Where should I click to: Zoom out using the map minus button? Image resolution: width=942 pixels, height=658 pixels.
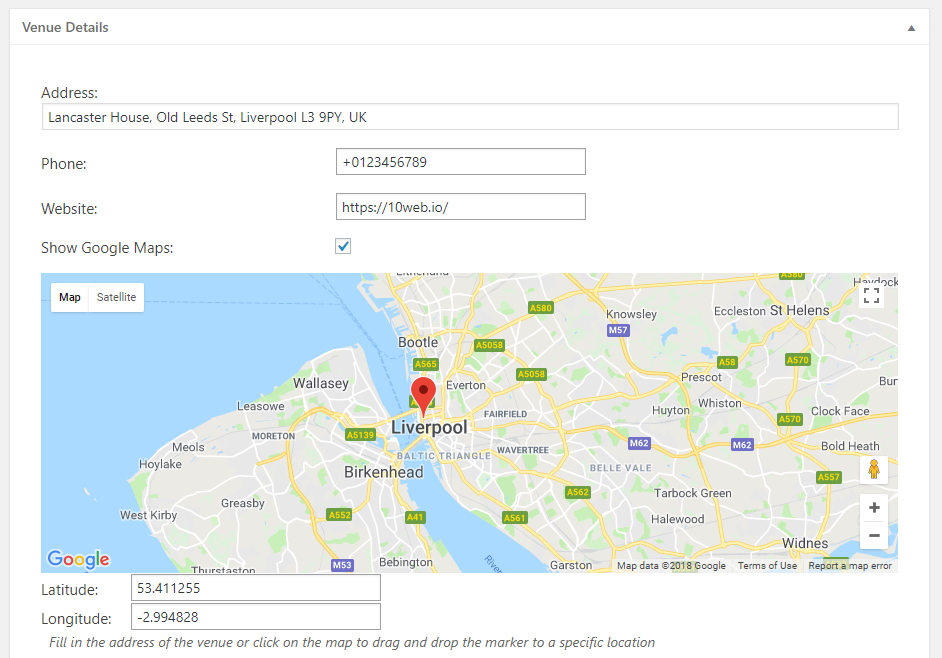tap(874, 535)
